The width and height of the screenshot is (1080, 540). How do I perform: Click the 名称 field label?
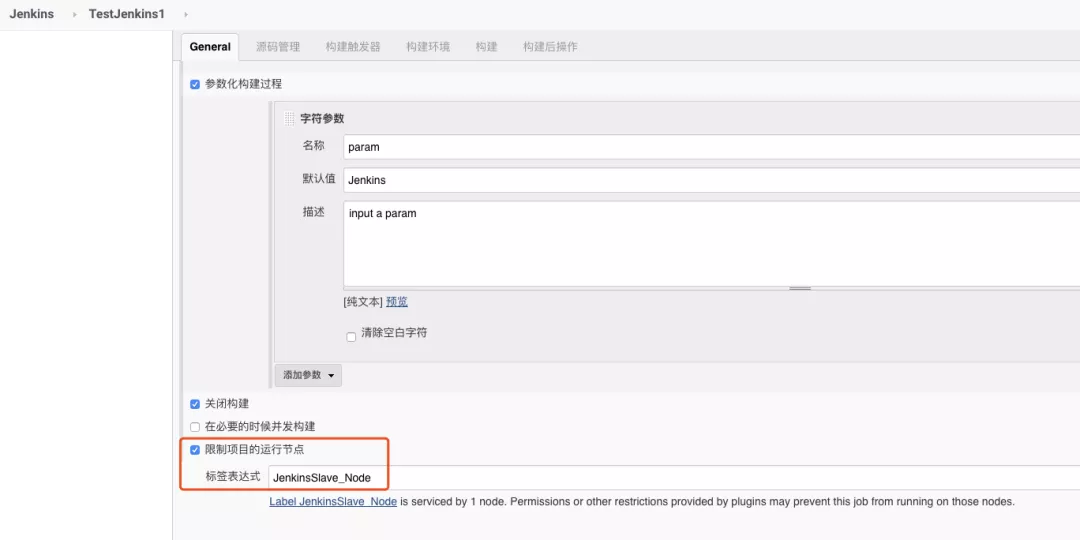coord(313,145)
